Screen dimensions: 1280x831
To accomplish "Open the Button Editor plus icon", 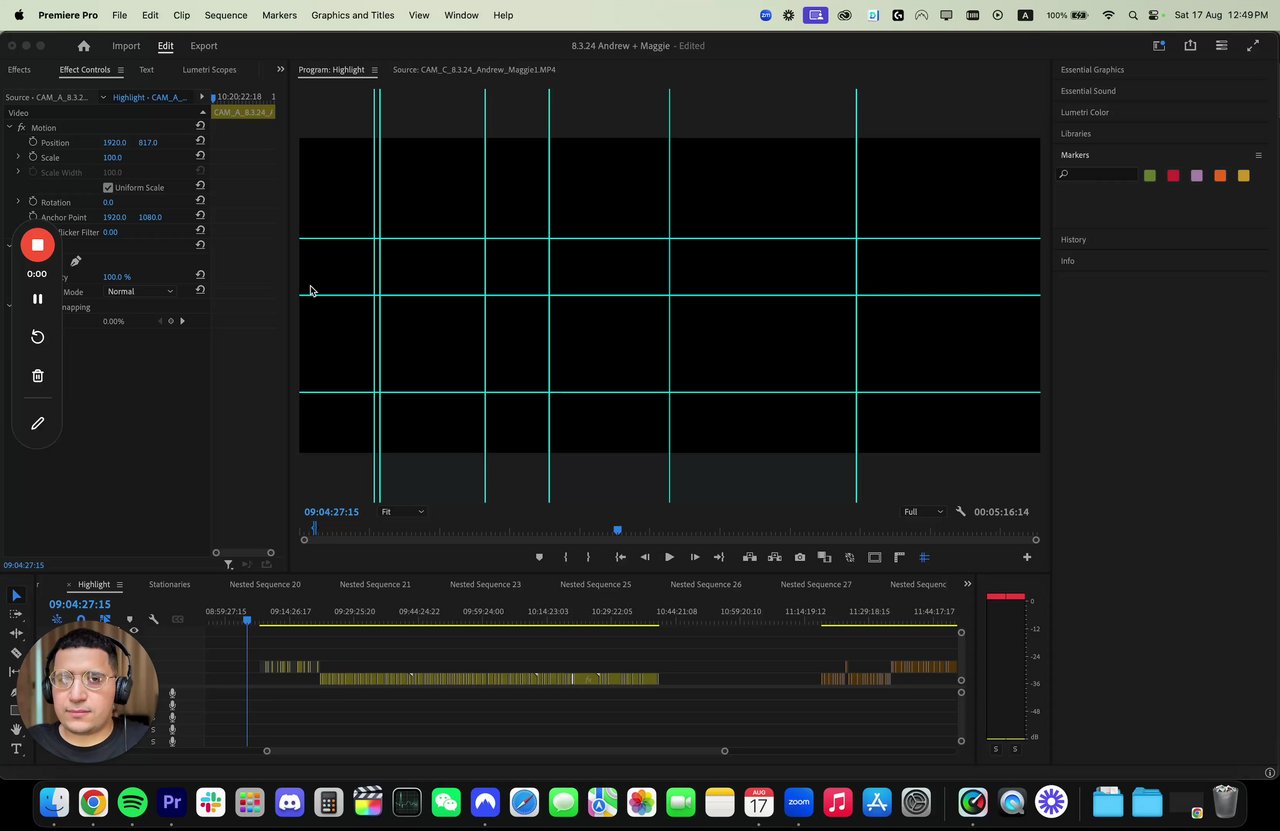I will click(x=1026, y=557).
